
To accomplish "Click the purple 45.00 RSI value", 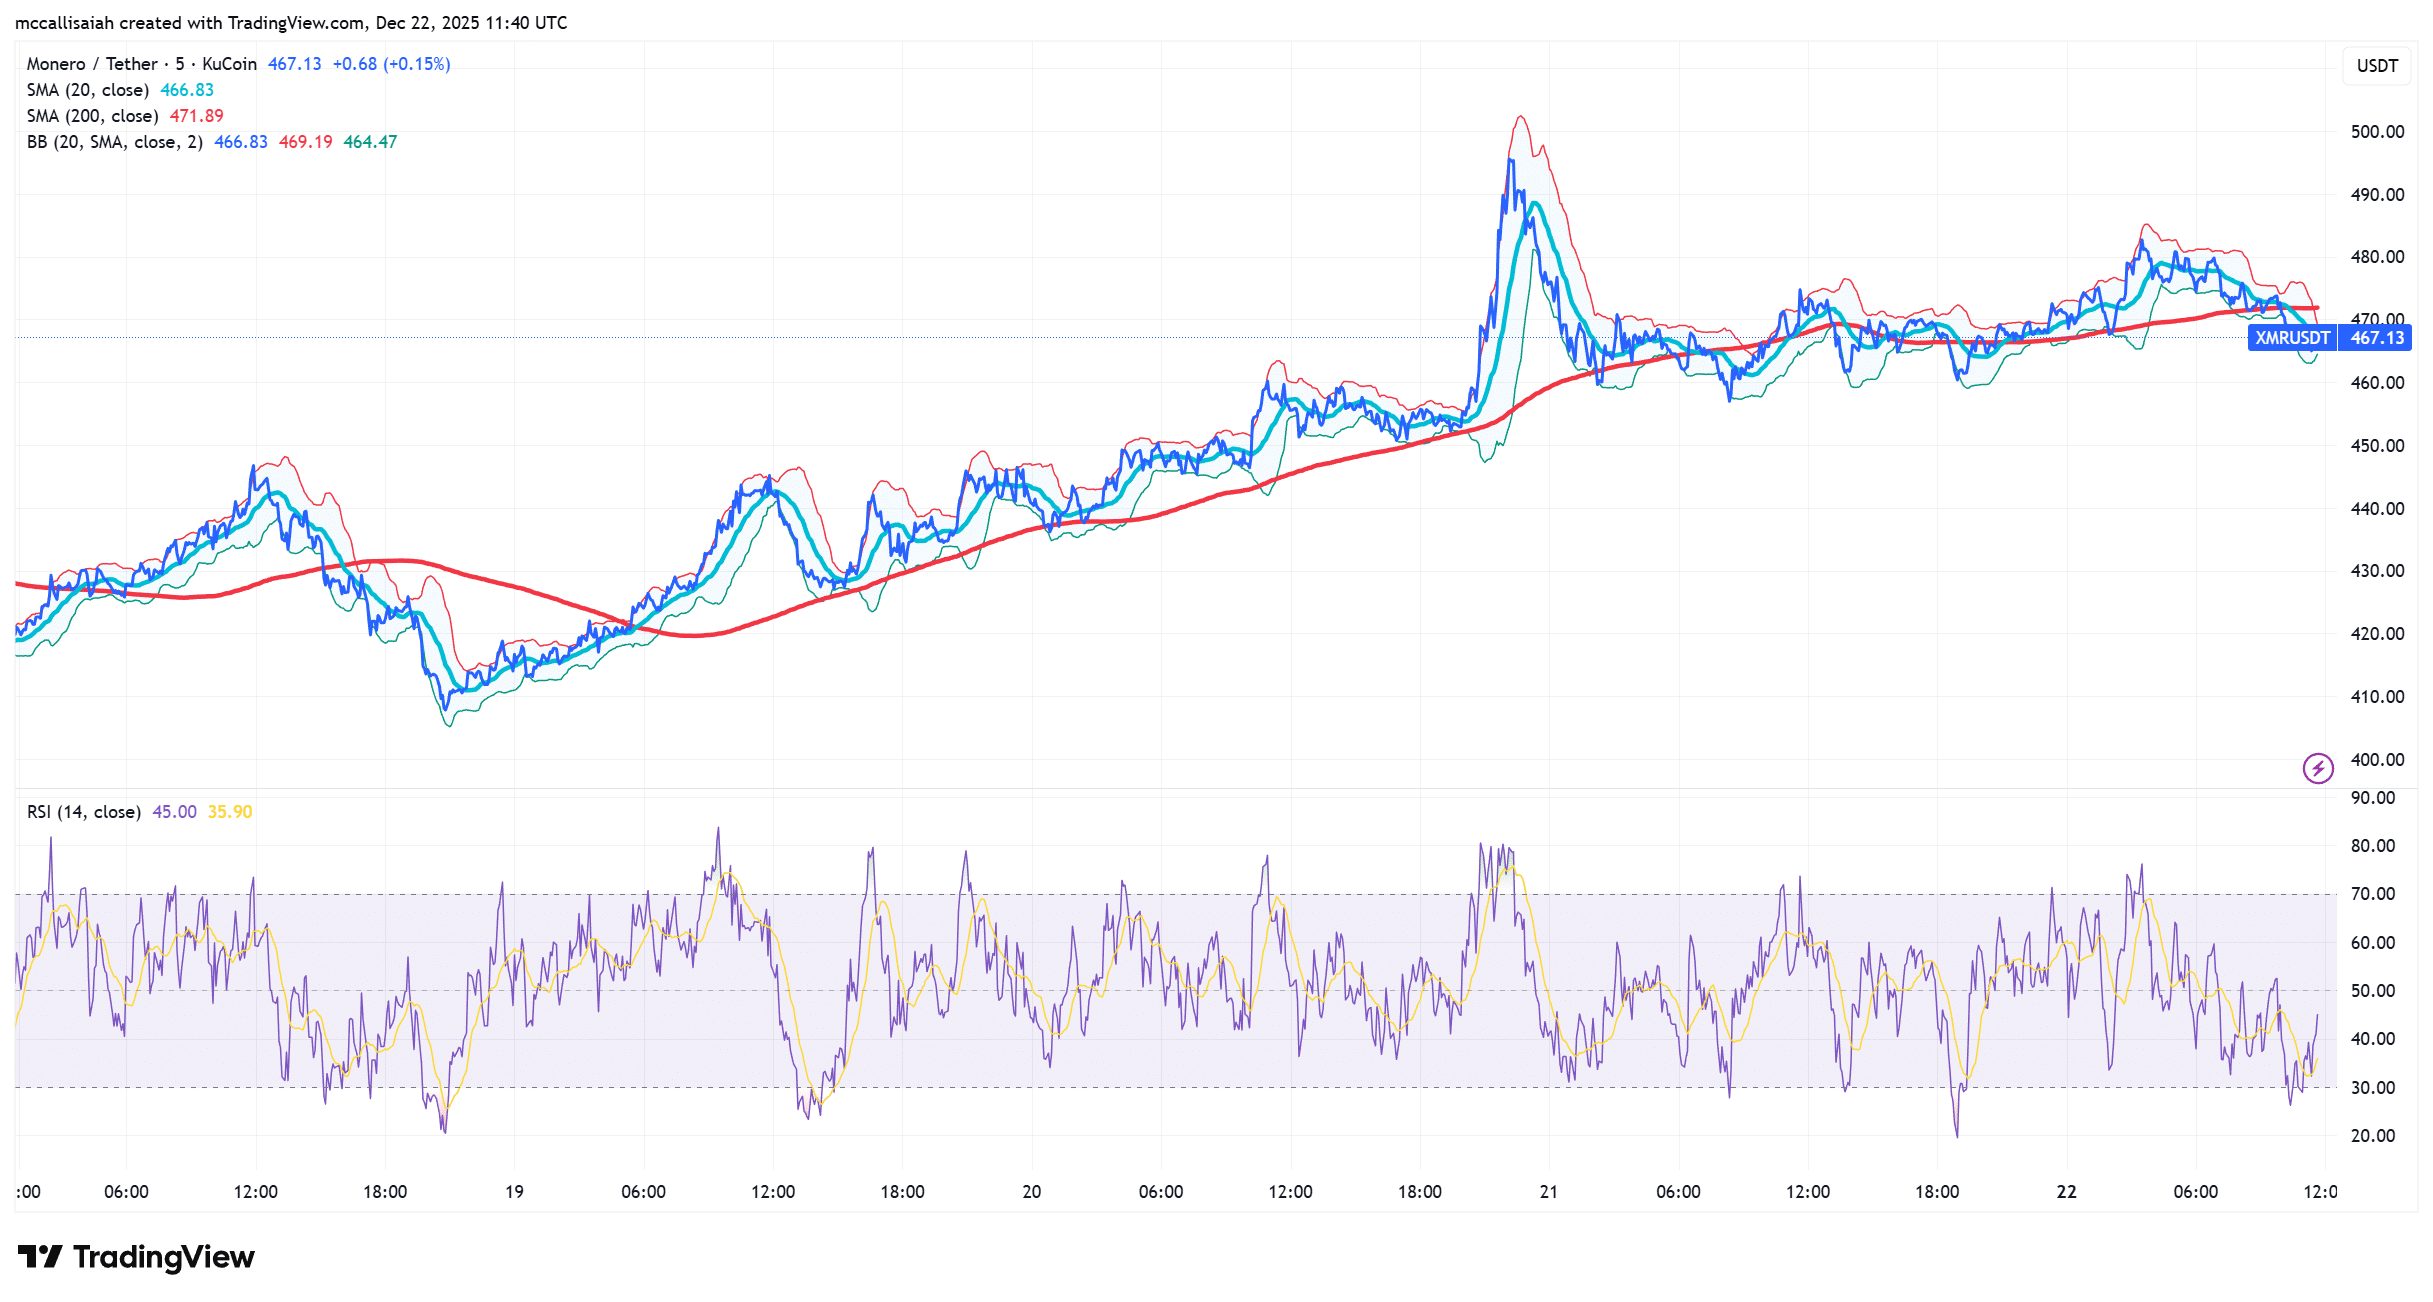I will point(174,812).
